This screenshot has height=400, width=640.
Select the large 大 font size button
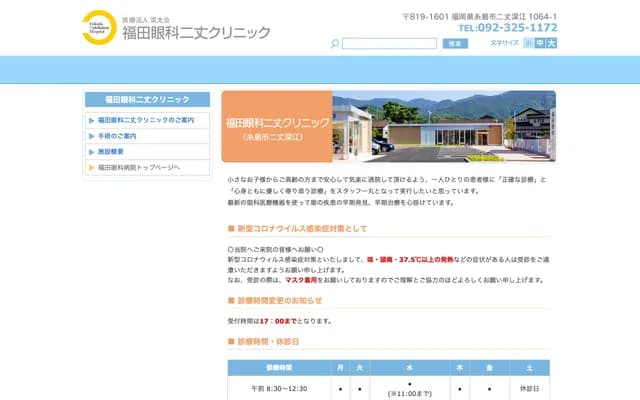551,43
